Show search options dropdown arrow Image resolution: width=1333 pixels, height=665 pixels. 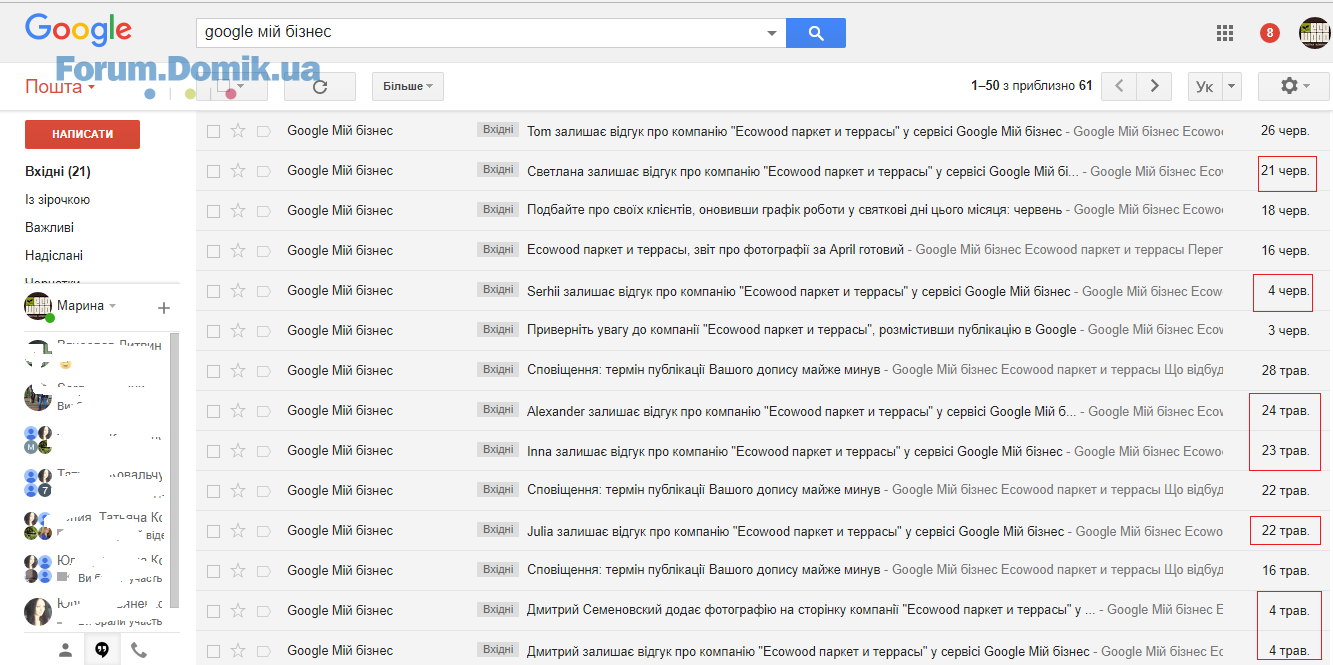tap(771, 33)
